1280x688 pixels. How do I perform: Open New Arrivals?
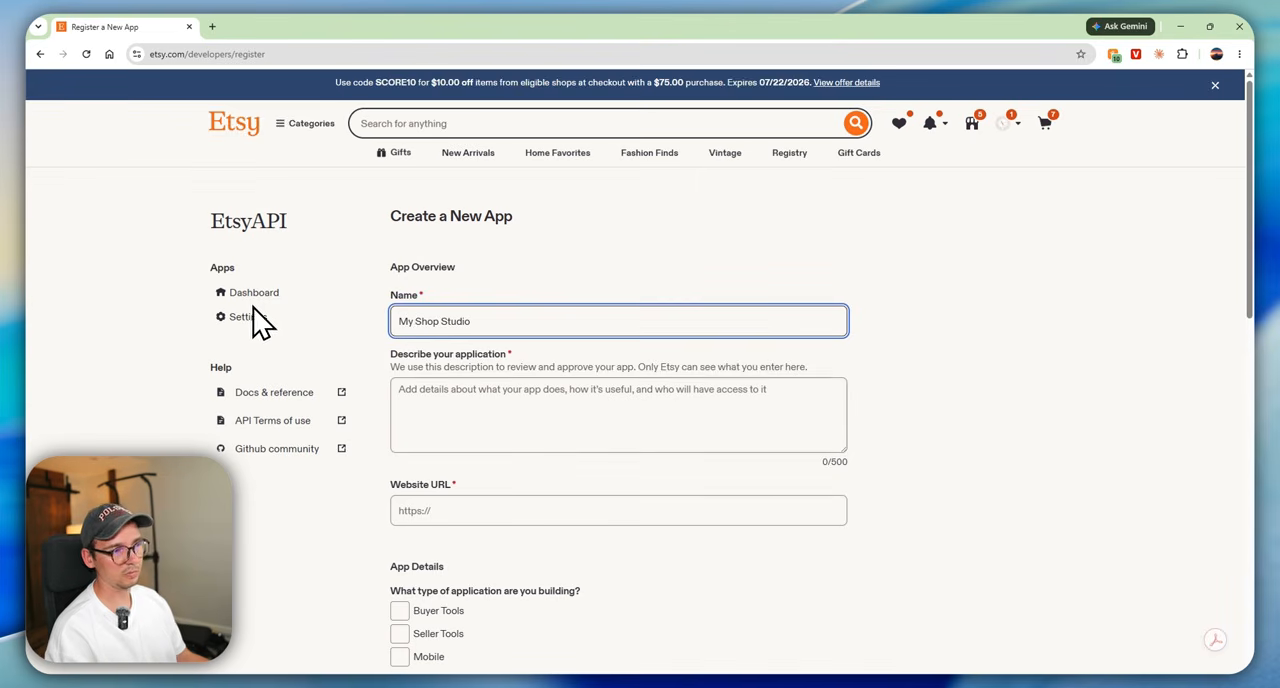coord(468,153)
